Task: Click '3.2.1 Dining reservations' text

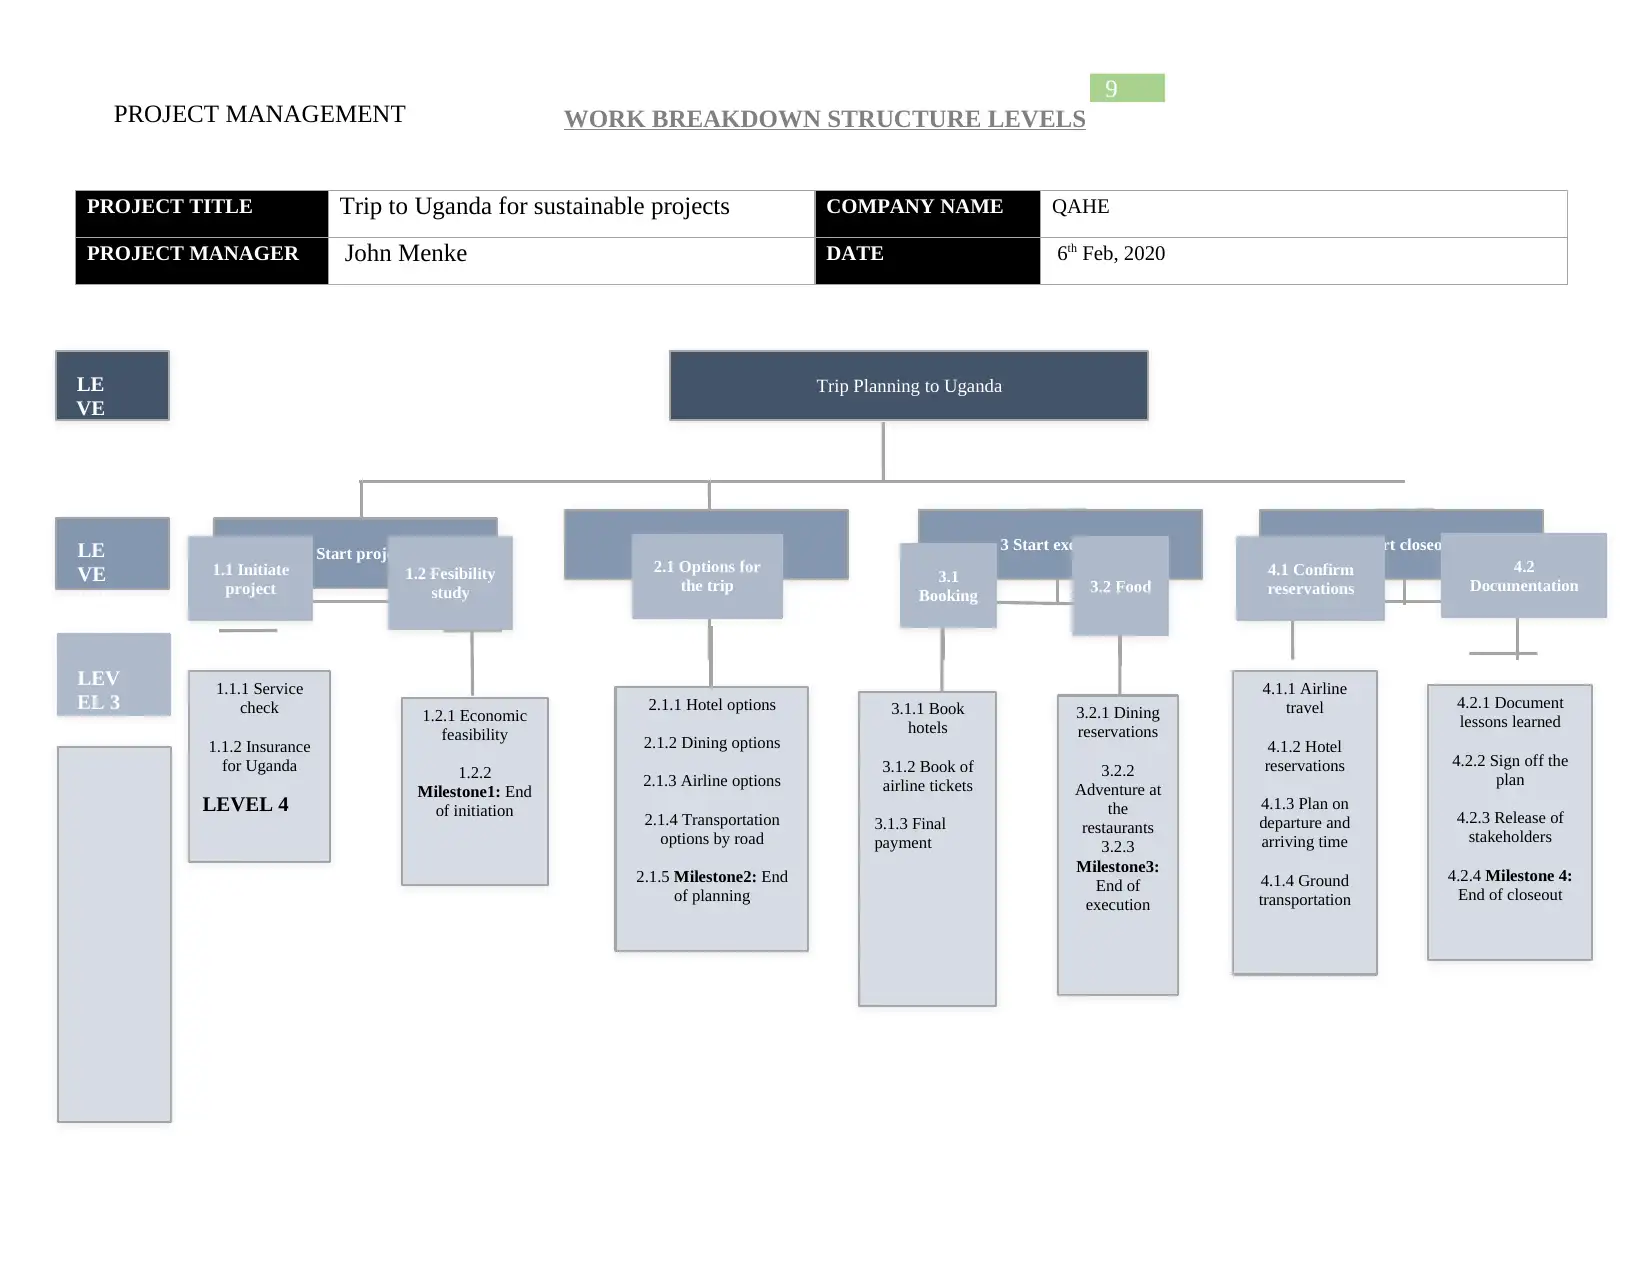Action: [x=1117, y=722]
